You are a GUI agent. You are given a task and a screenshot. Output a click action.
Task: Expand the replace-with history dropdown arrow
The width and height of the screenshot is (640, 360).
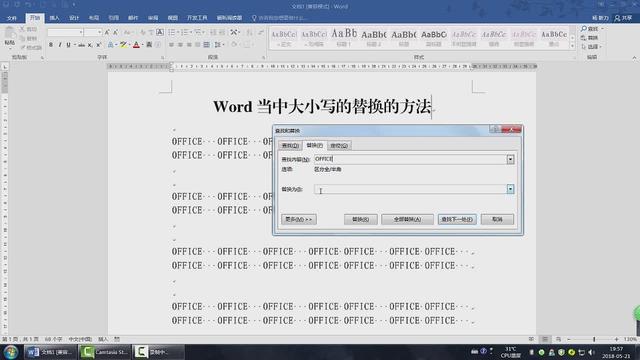[510, 189]
